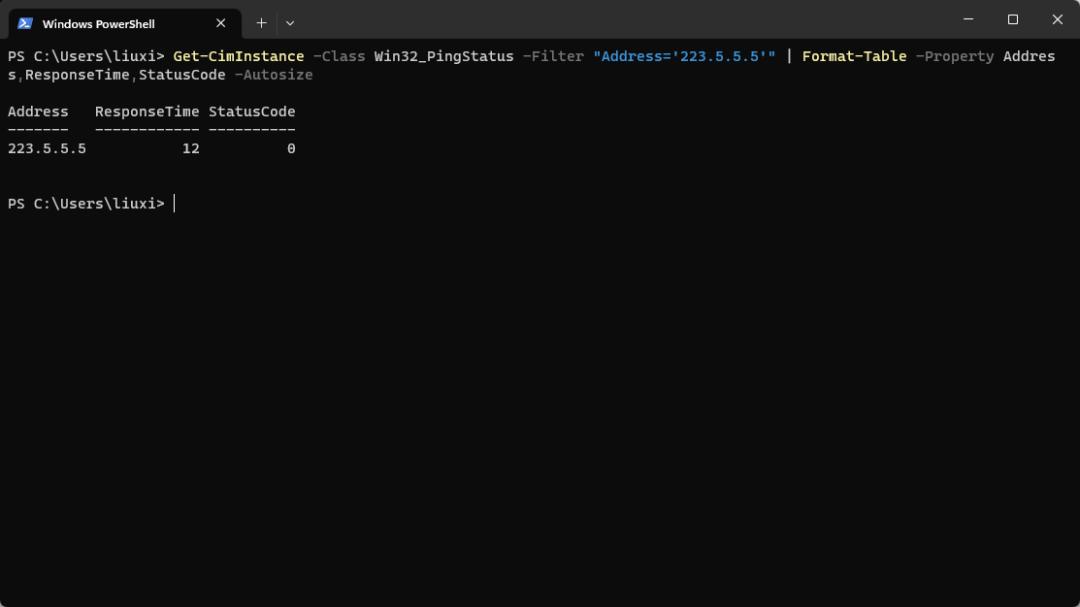The height and width of the screenshot is (607, 1080).
Task: Click the -Filter parameter
Action: point(553,56)
